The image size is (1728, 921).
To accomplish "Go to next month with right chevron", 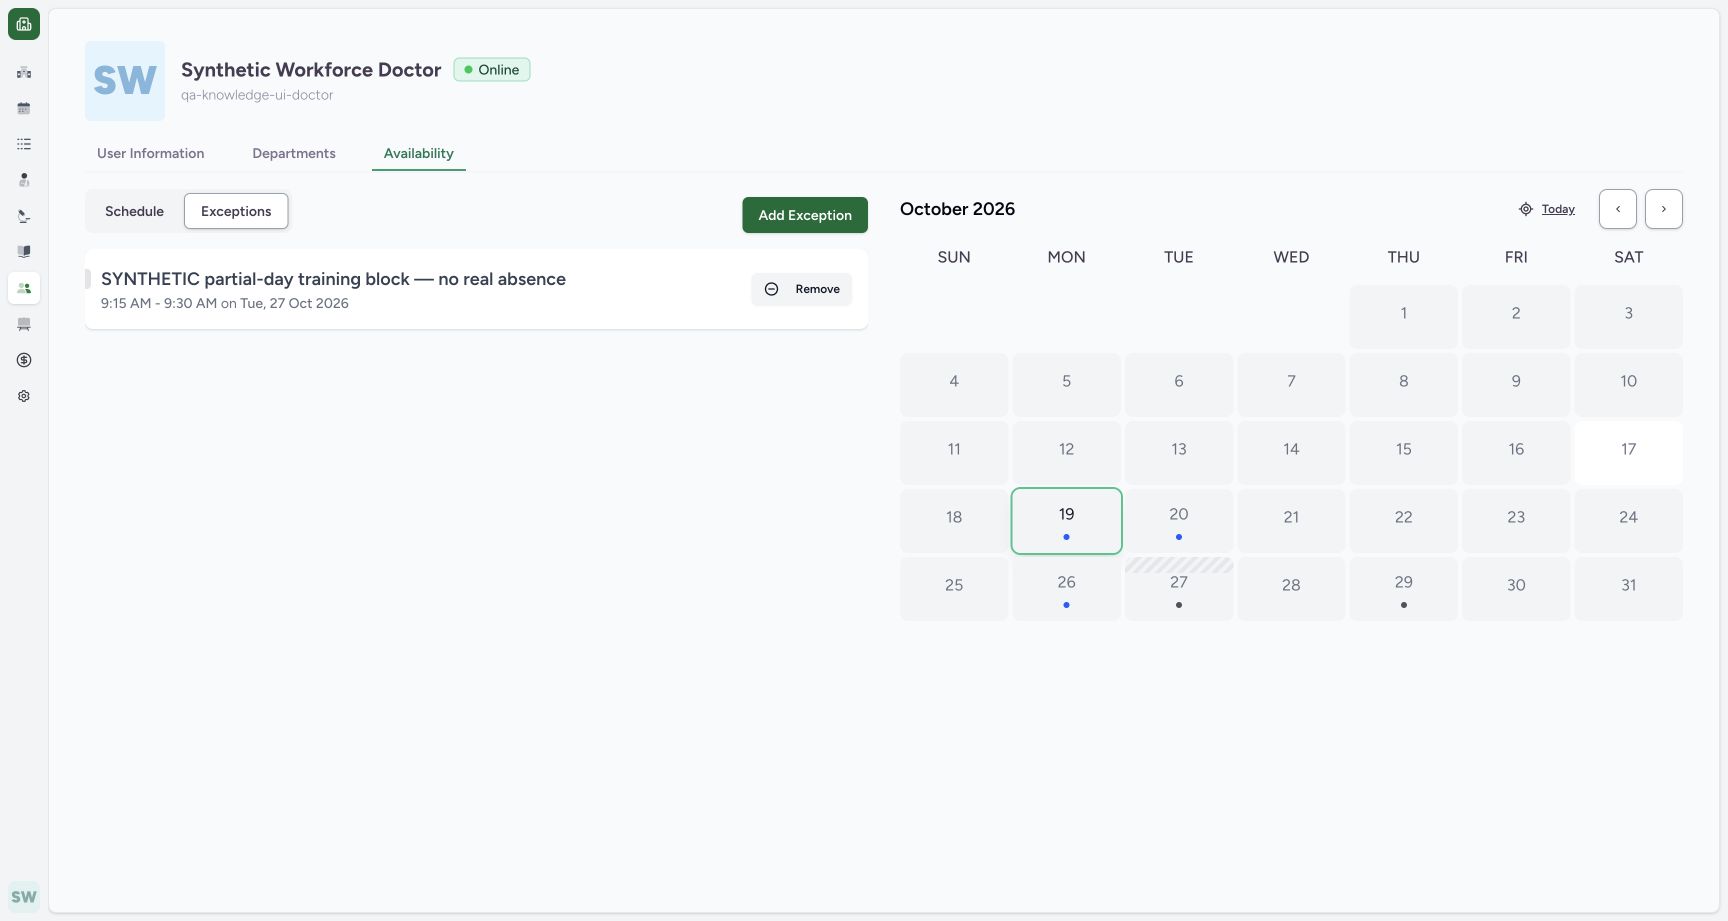I will (1664, 209).
